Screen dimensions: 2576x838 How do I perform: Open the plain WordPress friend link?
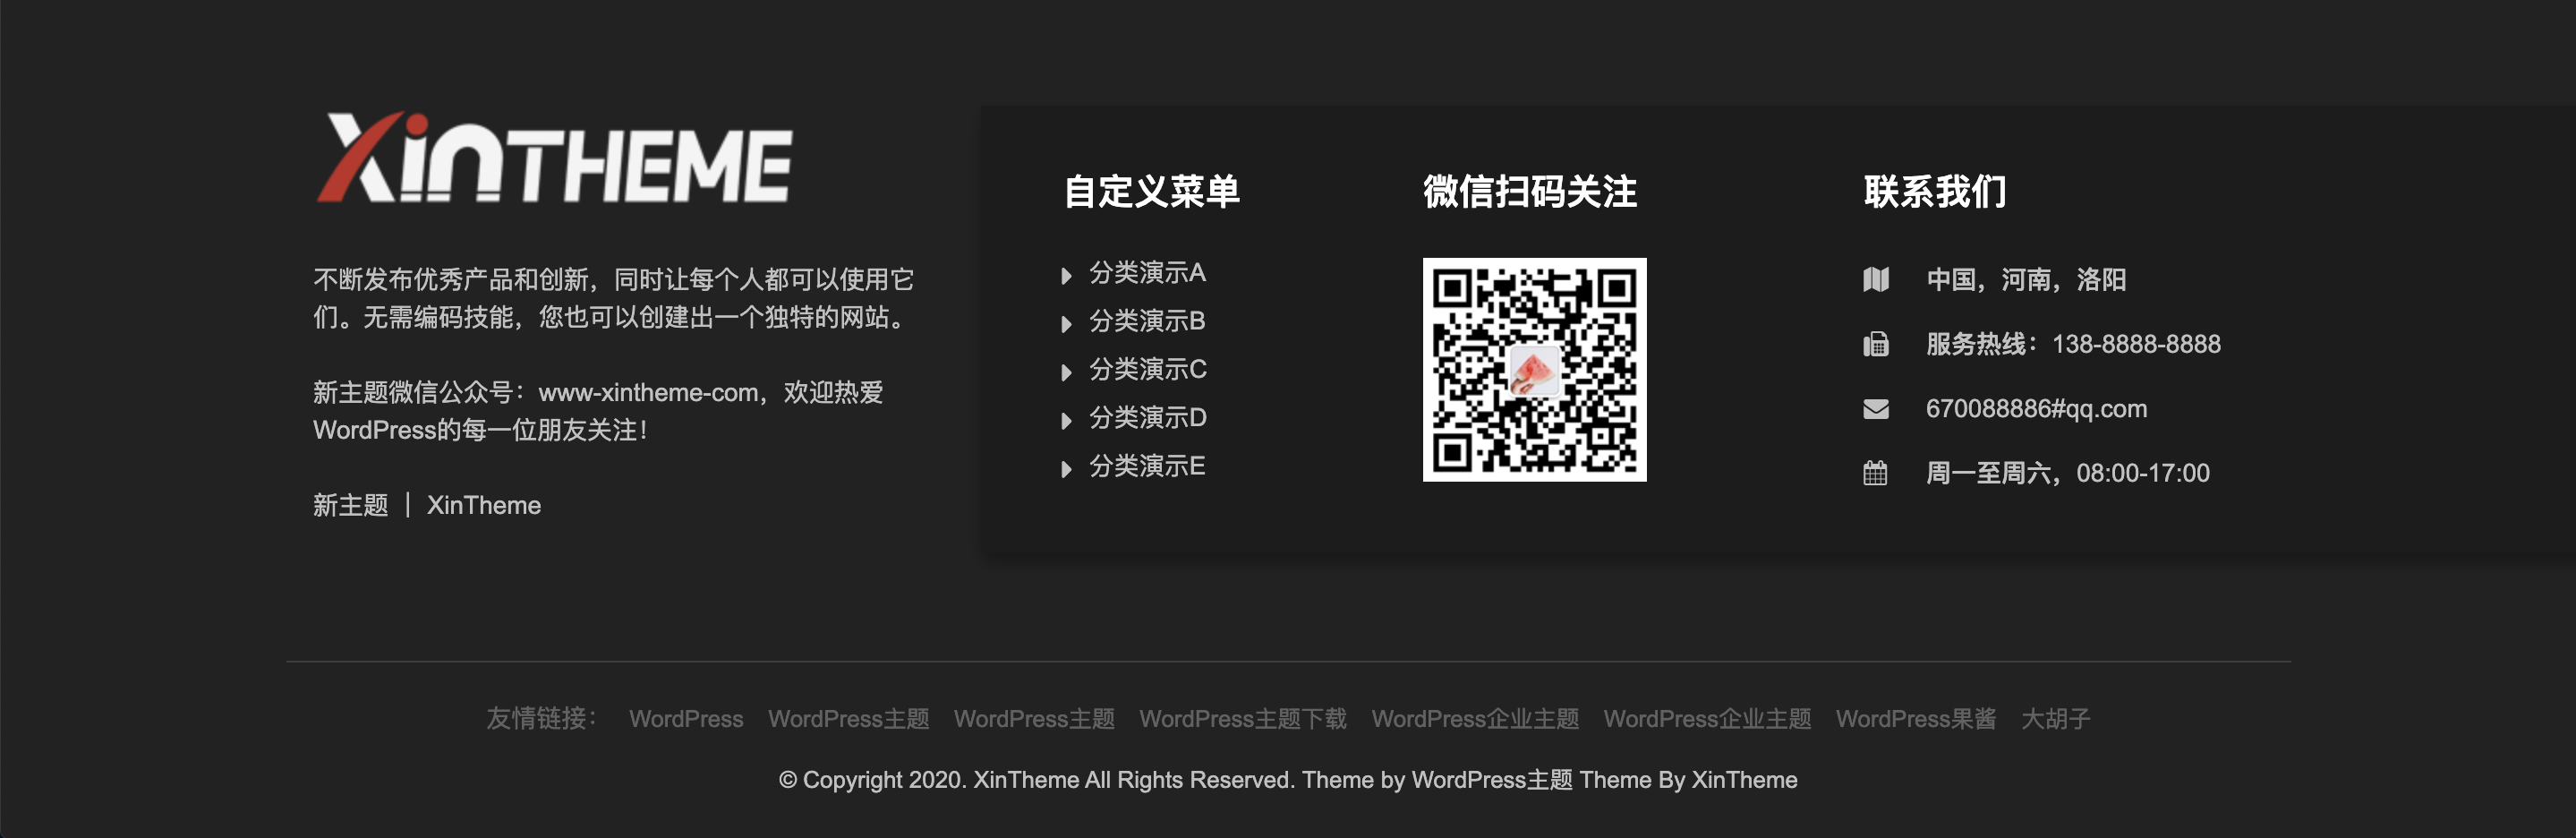coord(686,719)
